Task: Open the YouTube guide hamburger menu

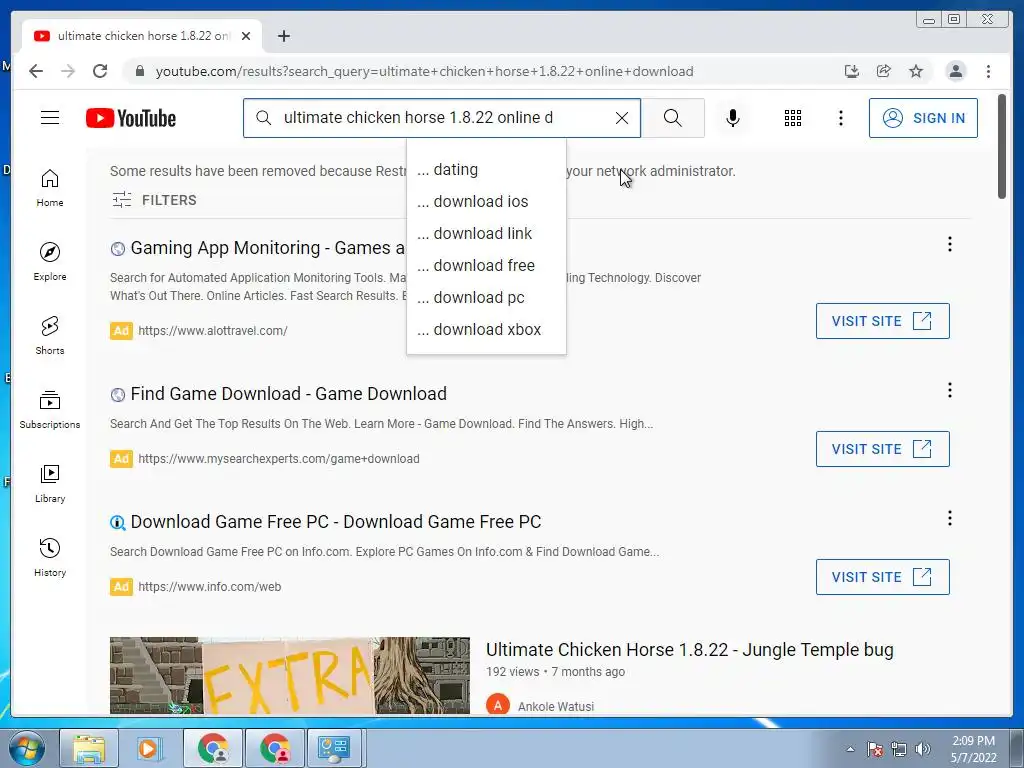Action: coord(50,118)
